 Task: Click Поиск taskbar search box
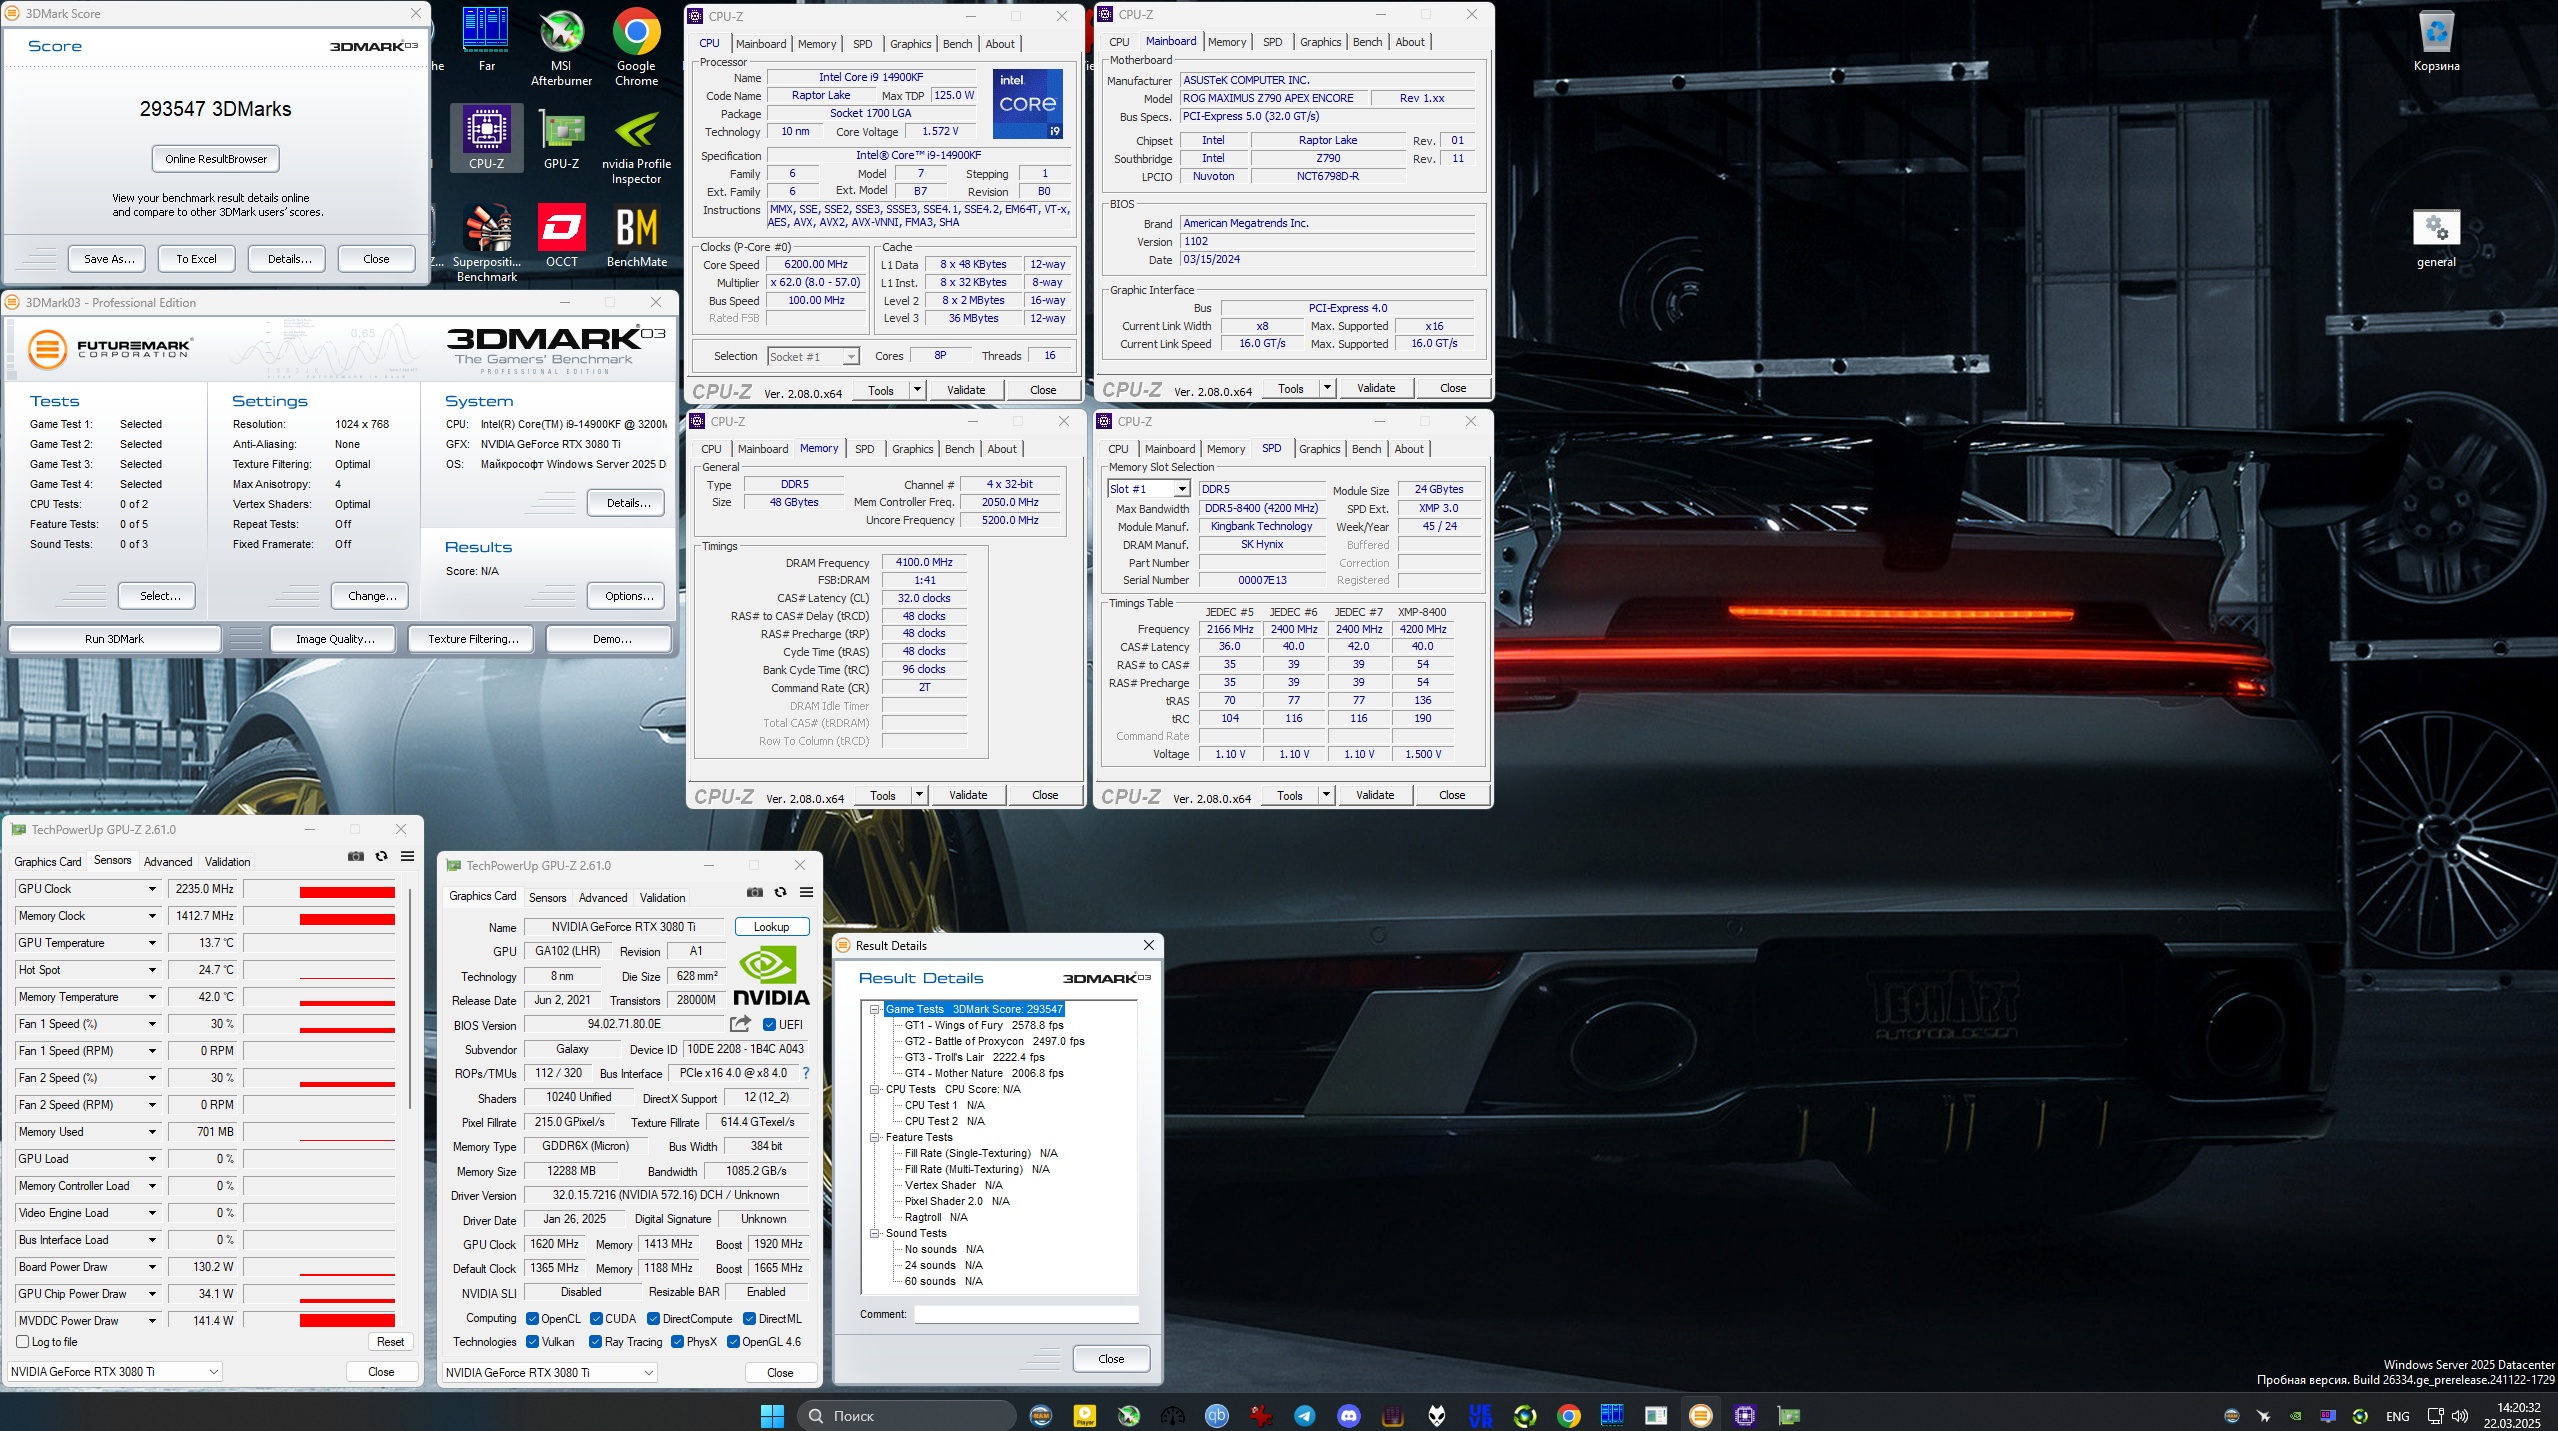(x=907, y=1415)
